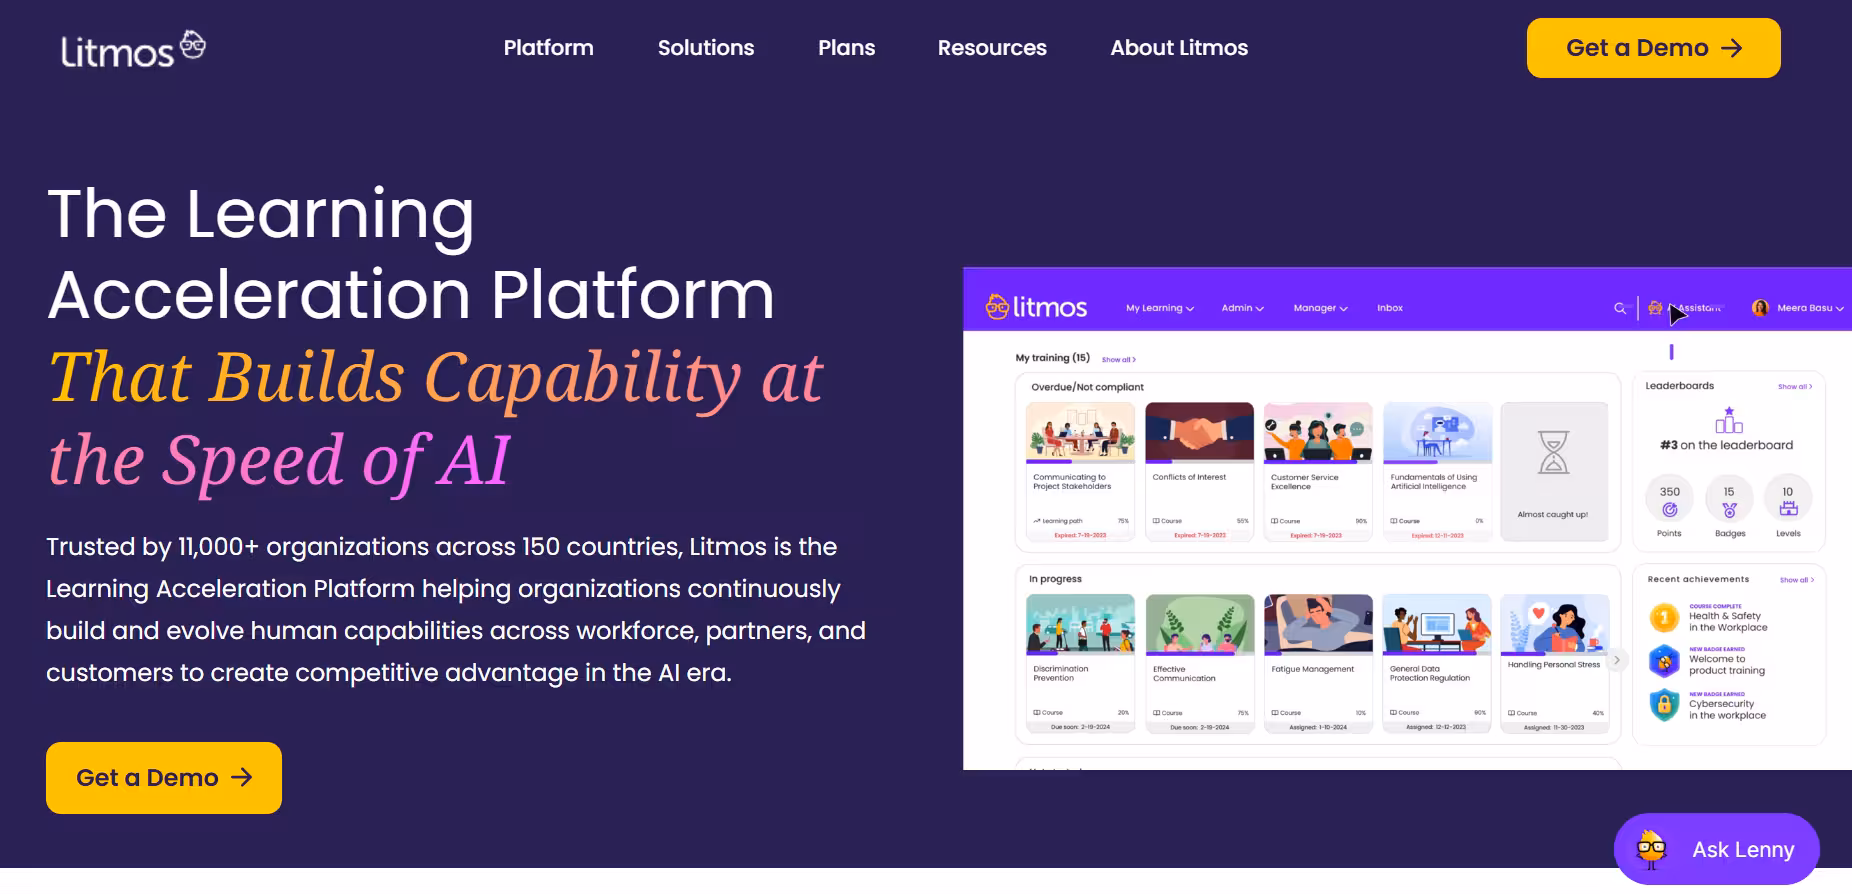
Task: Open the Handling Personal Stress course card
Action: pos(1555,663)
